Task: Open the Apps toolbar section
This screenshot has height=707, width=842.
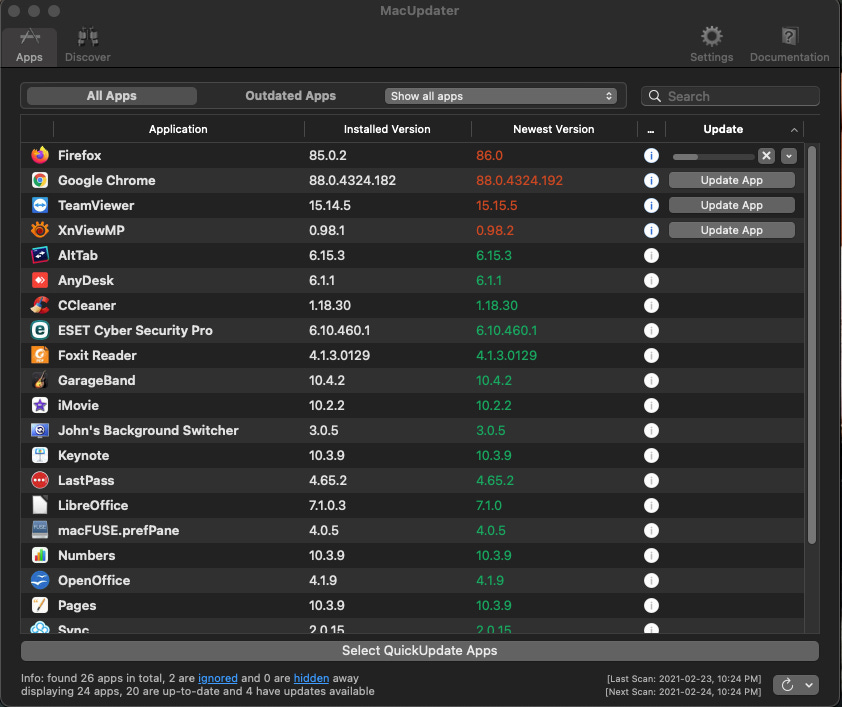Action: pyautogui.click(x=29, y=46)
